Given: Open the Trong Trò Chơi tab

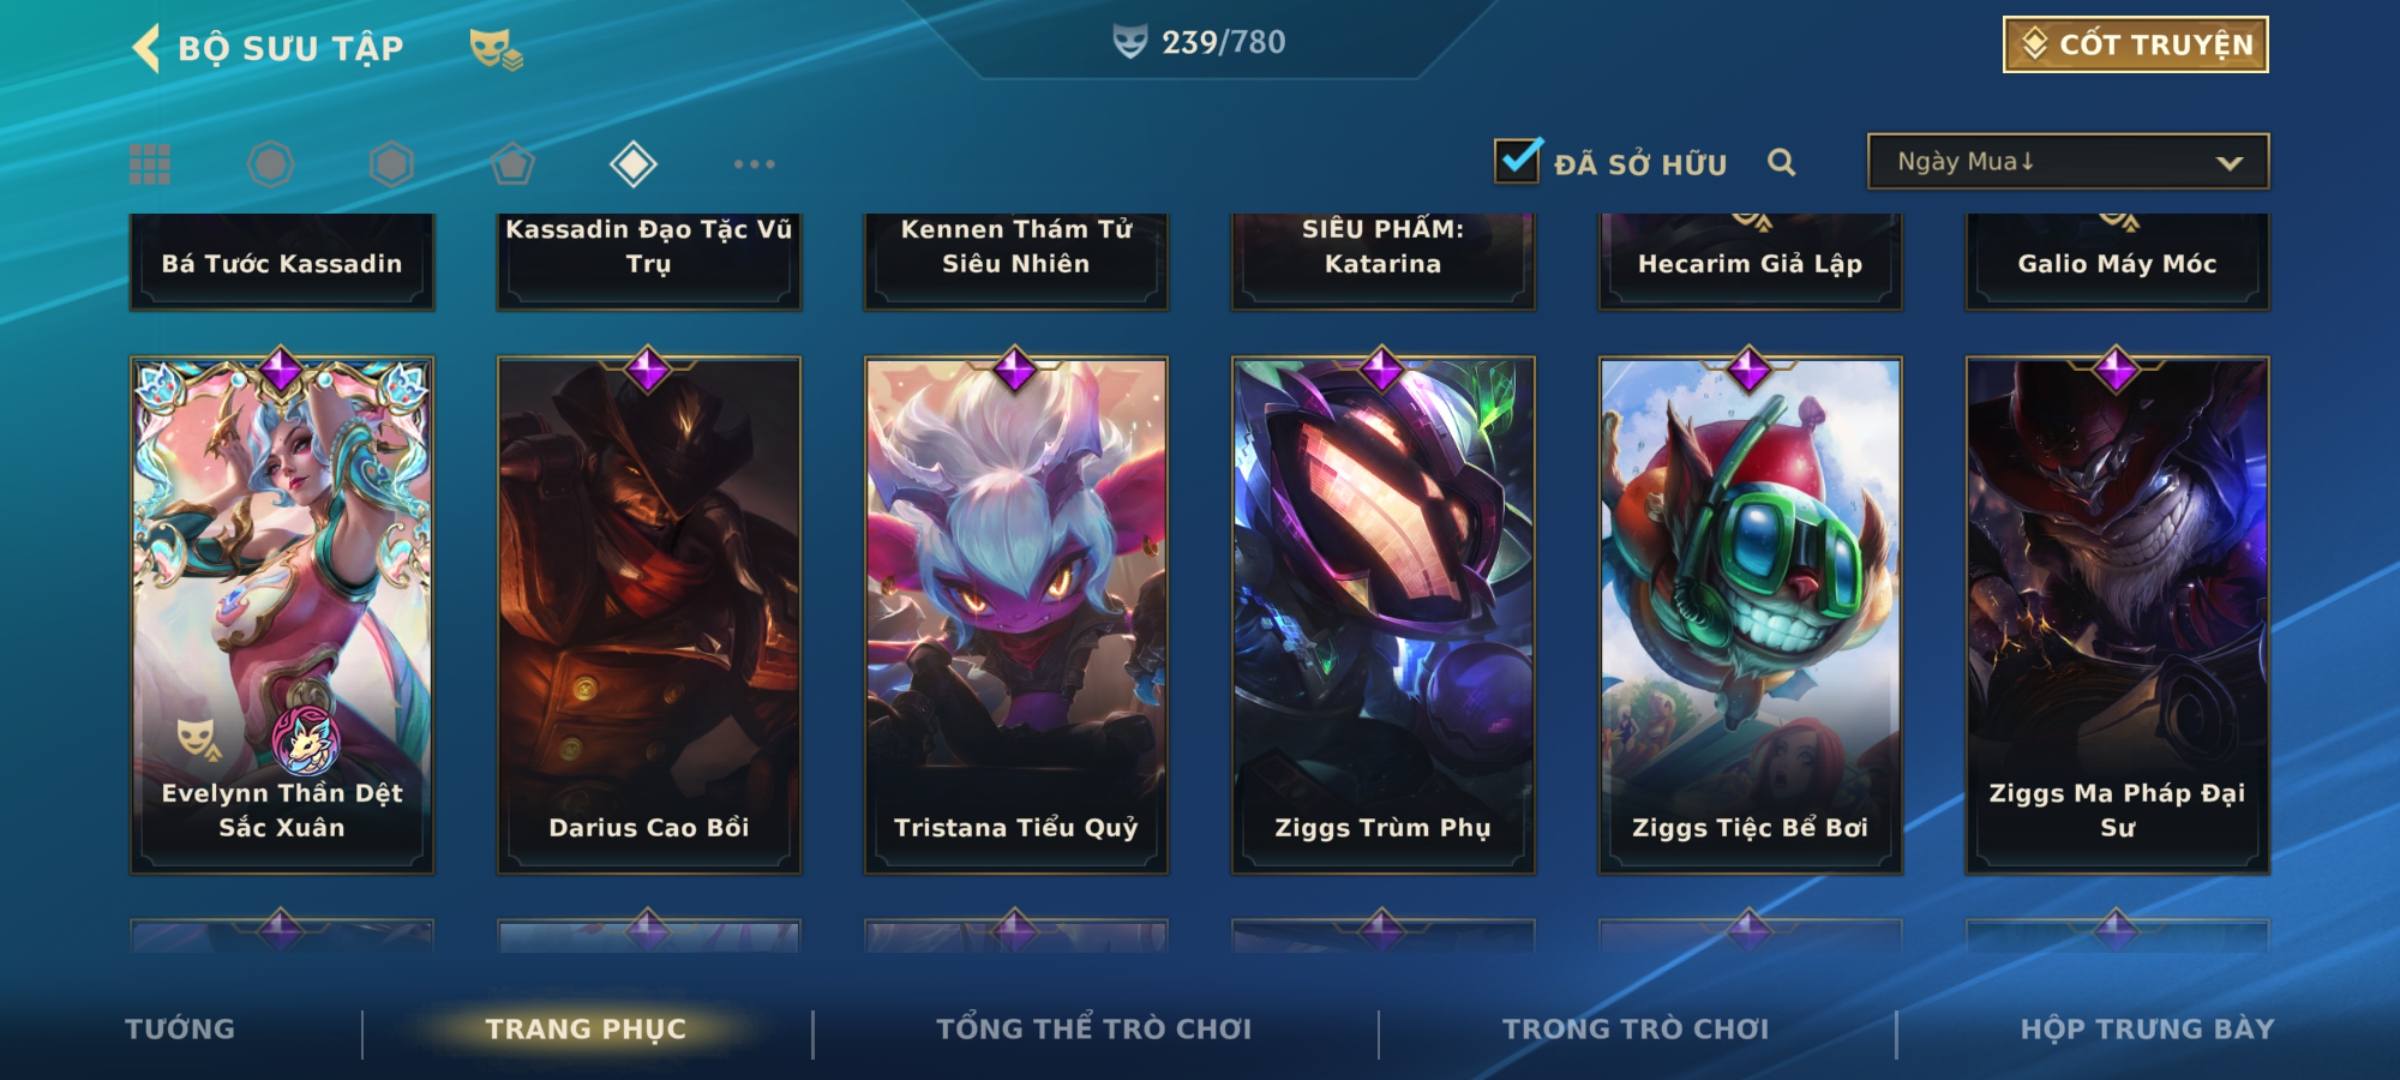Looking at the screenshot, I should [1636, 1029].
